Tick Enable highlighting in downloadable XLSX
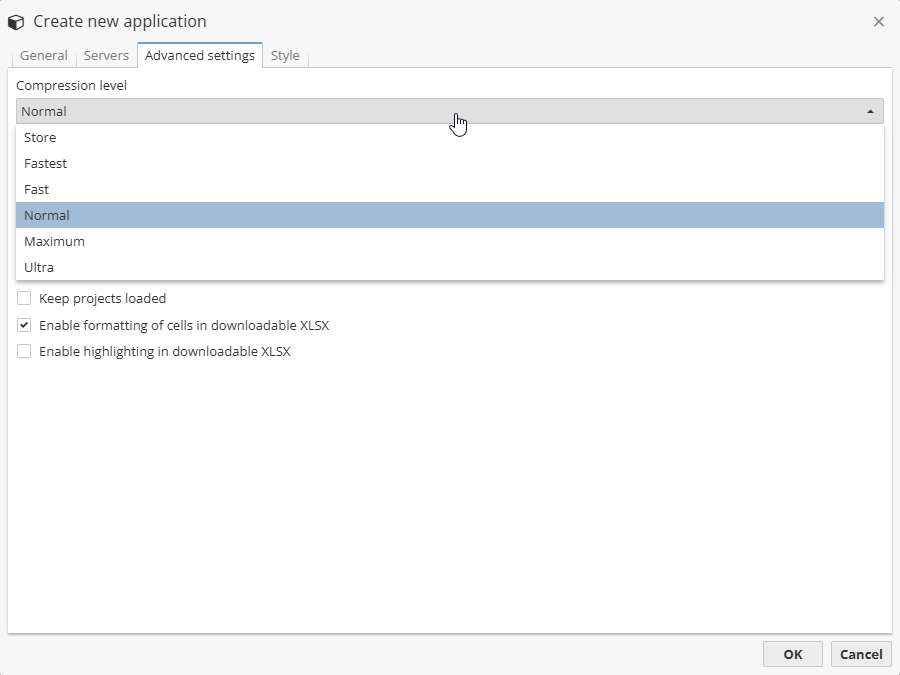900x675 pixels. (24, 351)
